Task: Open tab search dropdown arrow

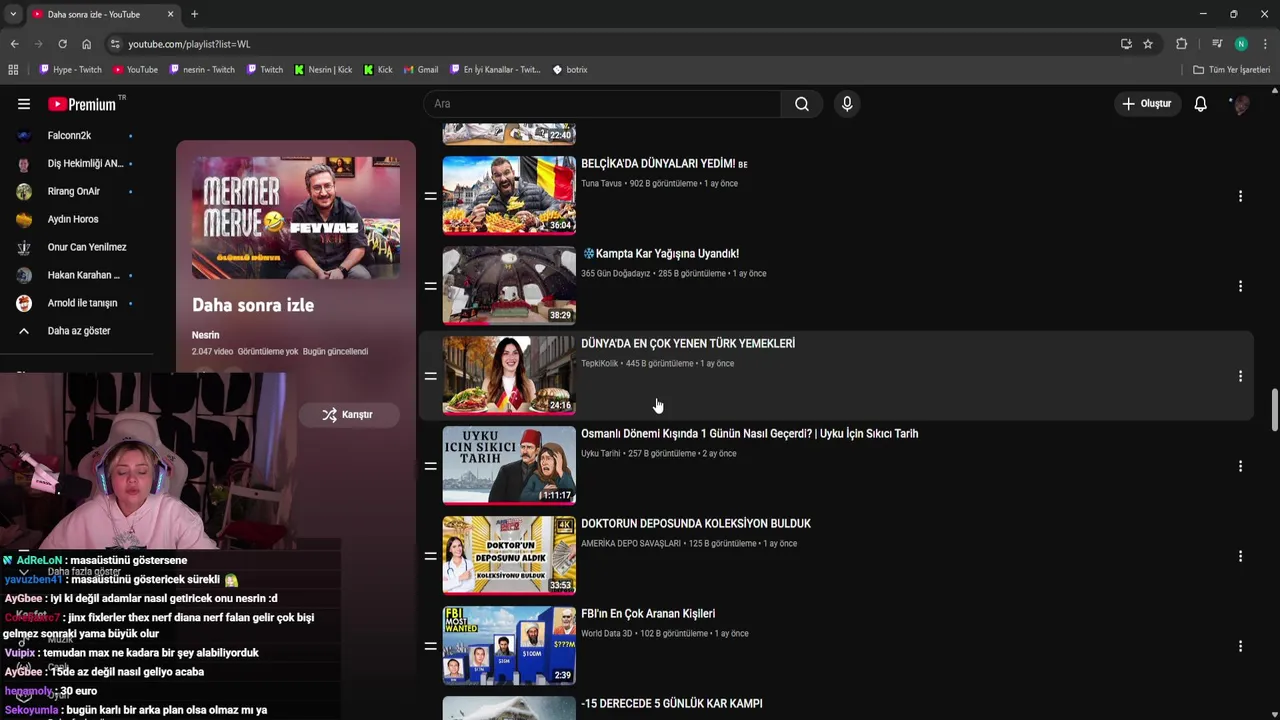Action: (x=13, y=14)
